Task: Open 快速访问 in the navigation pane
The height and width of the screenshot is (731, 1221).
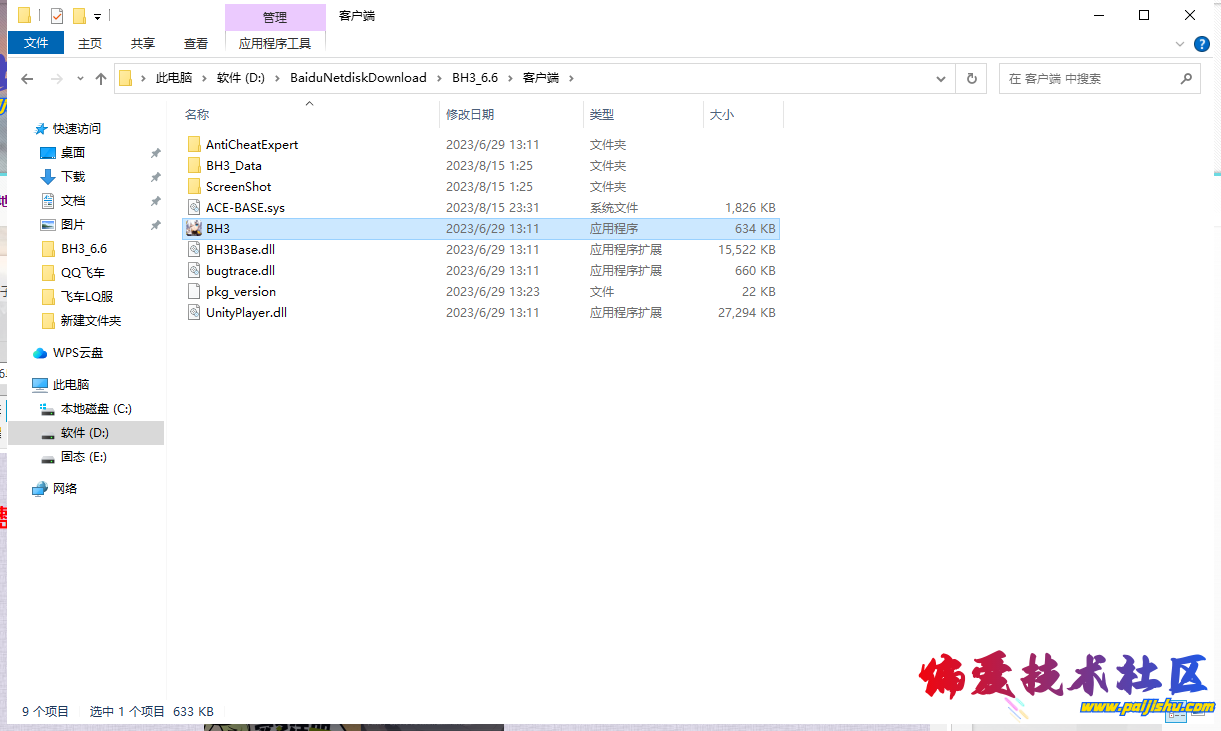Action: click(x=77, y=129)
